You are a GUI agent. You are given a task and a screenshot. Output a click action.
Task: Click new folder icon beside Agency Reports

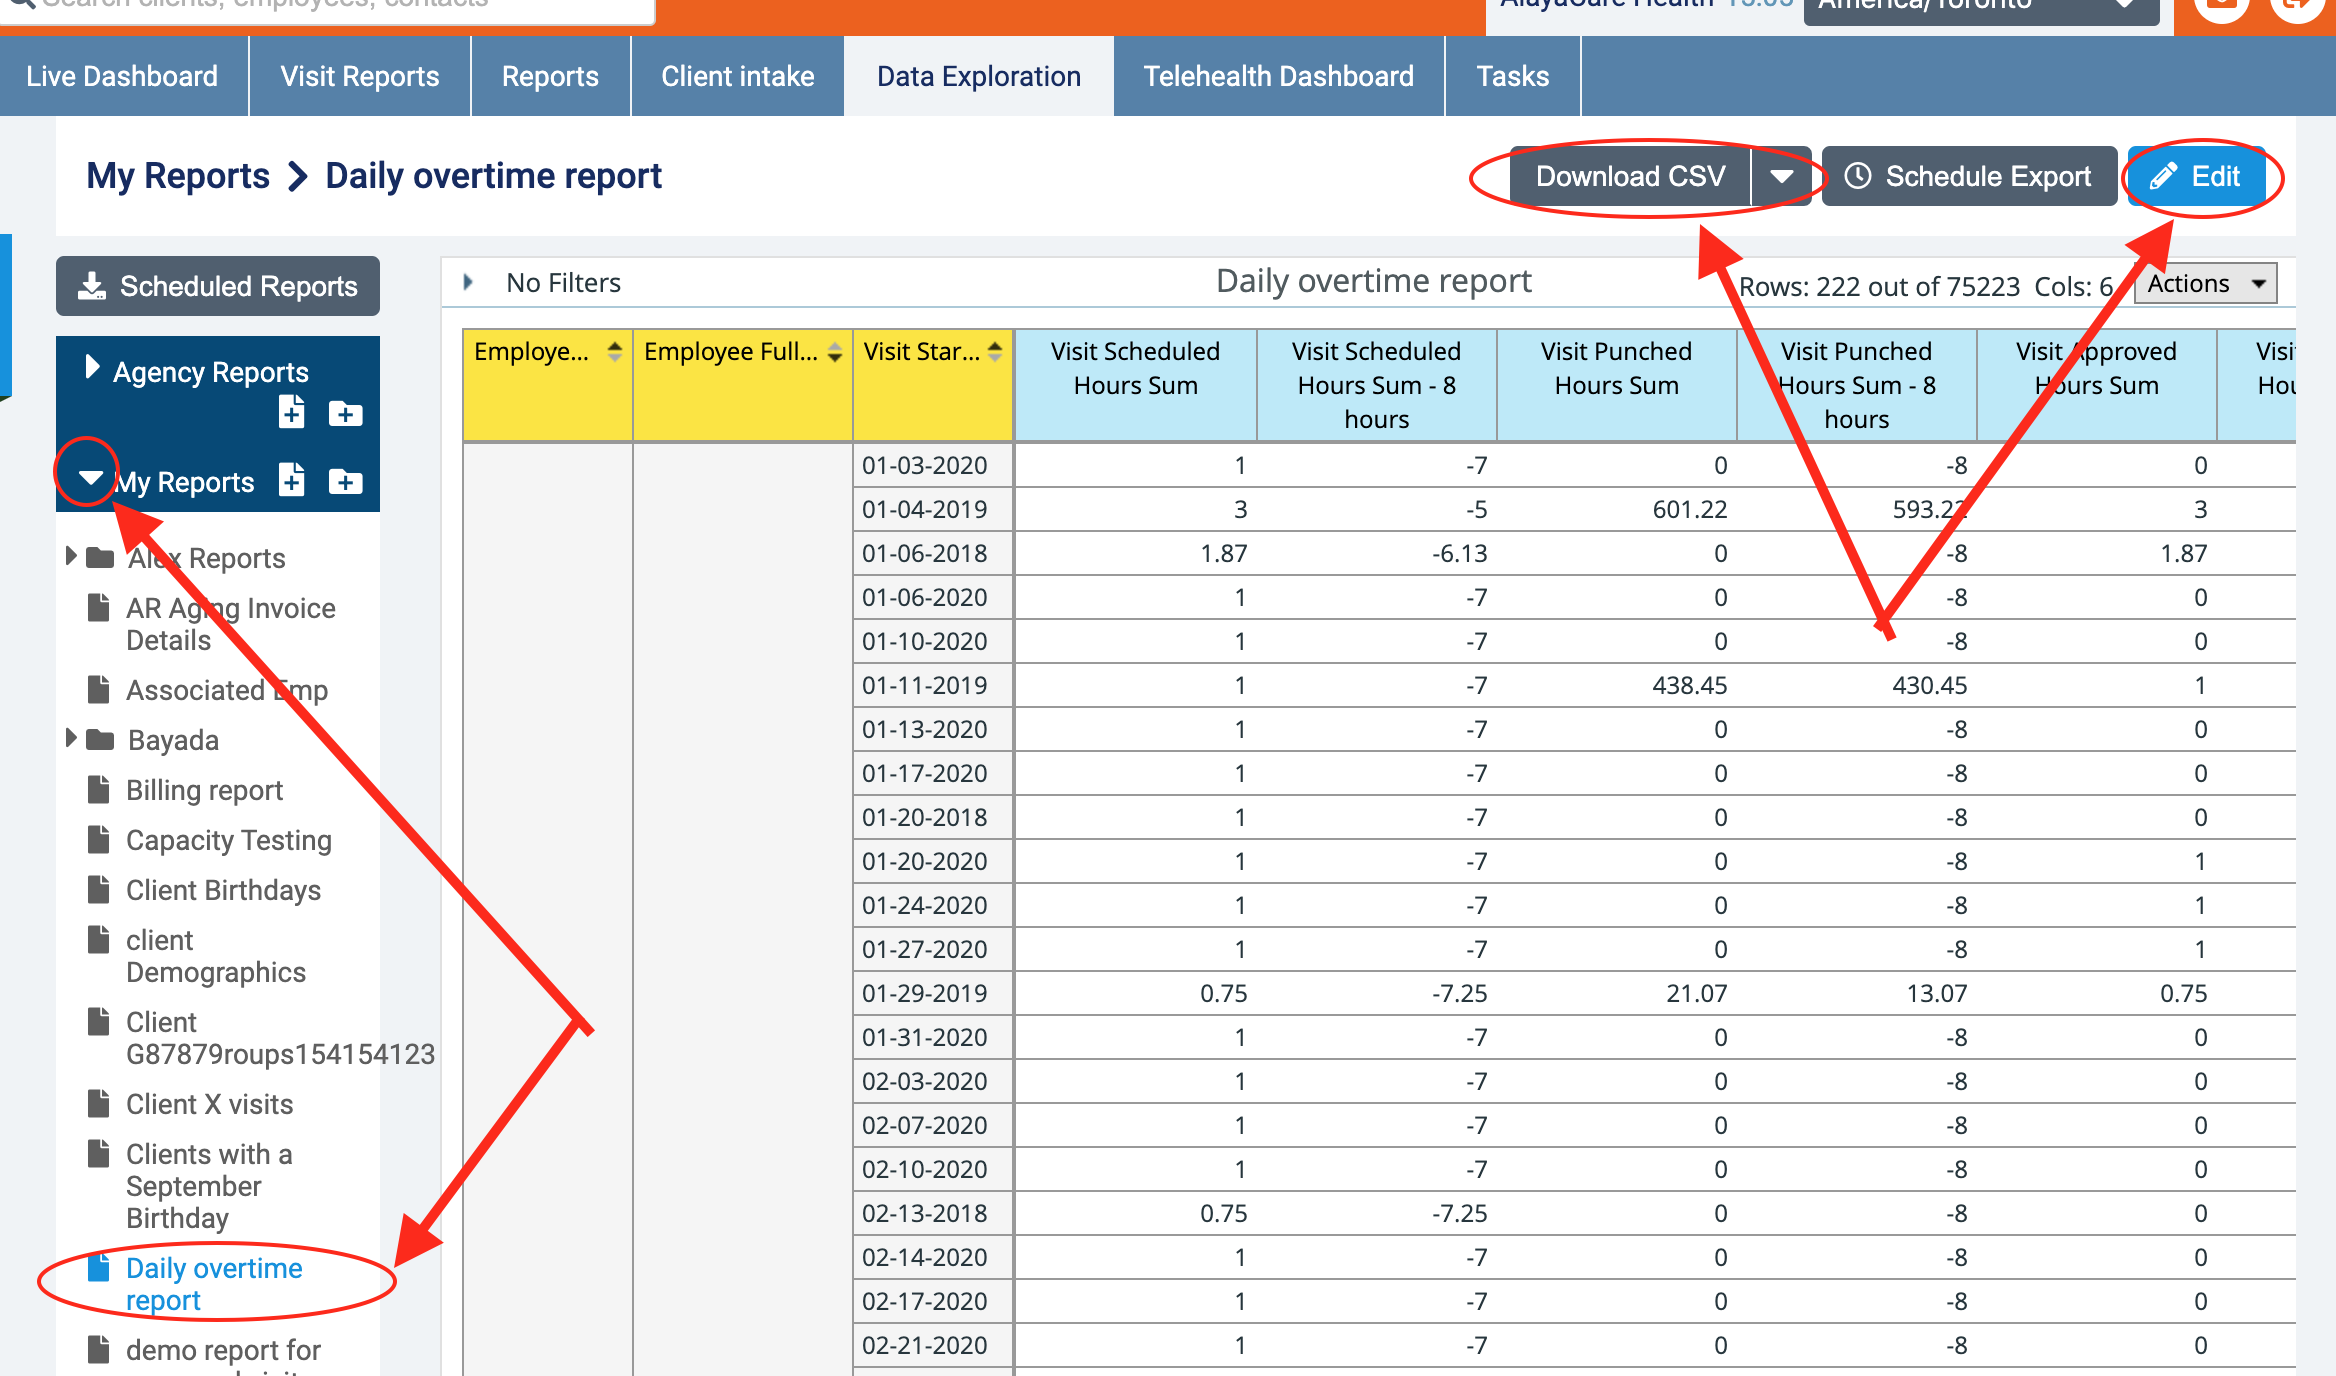tap(345, 413)
